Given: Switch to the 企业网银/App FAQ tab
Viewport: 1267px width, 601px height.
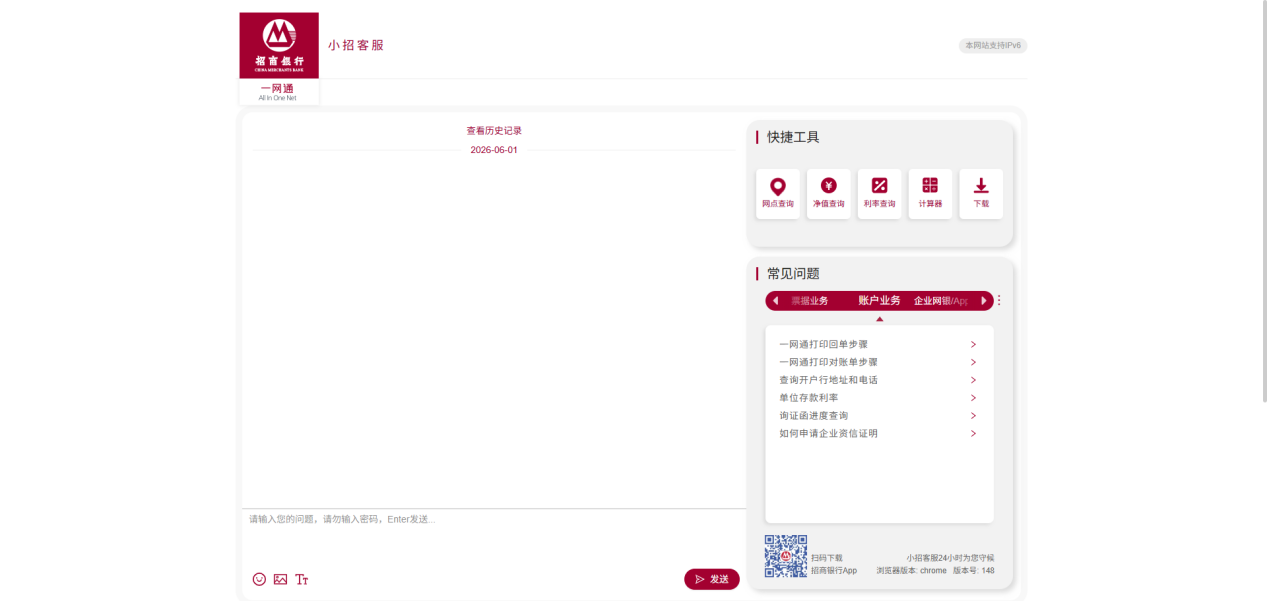Looking at the screenshot, I should click(941, 301).
